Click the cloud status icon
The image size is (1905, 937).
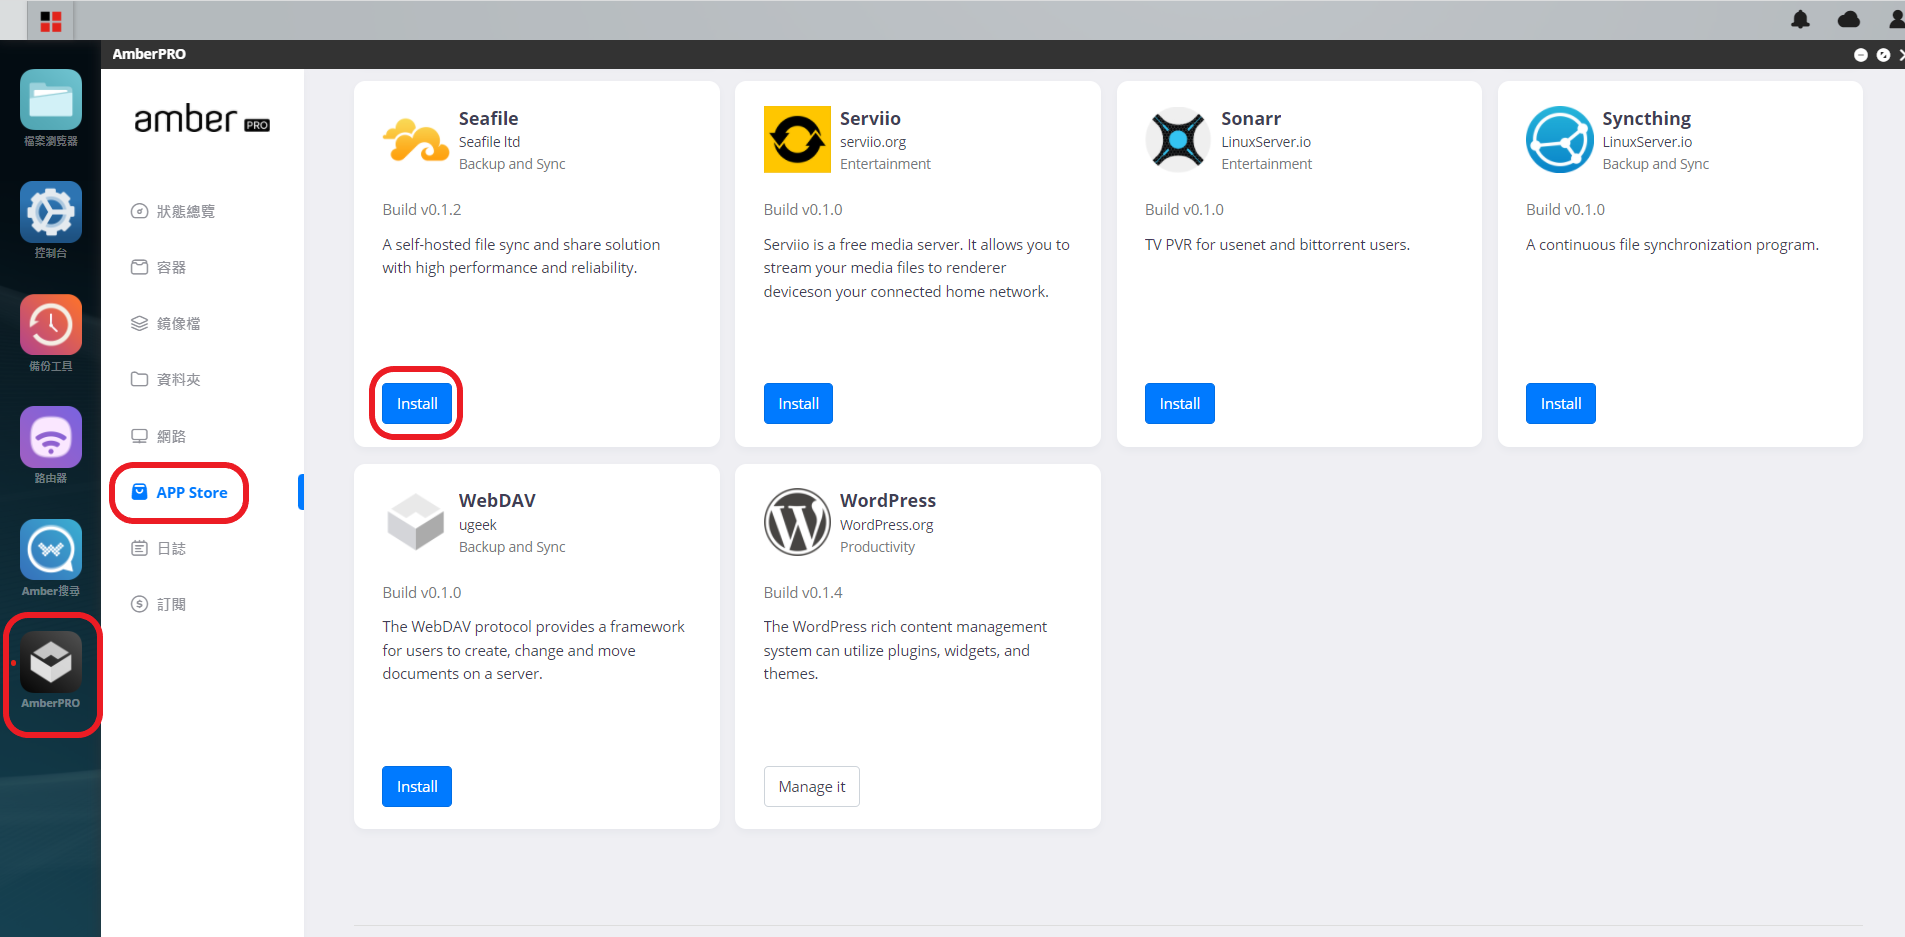[1849, 19]
